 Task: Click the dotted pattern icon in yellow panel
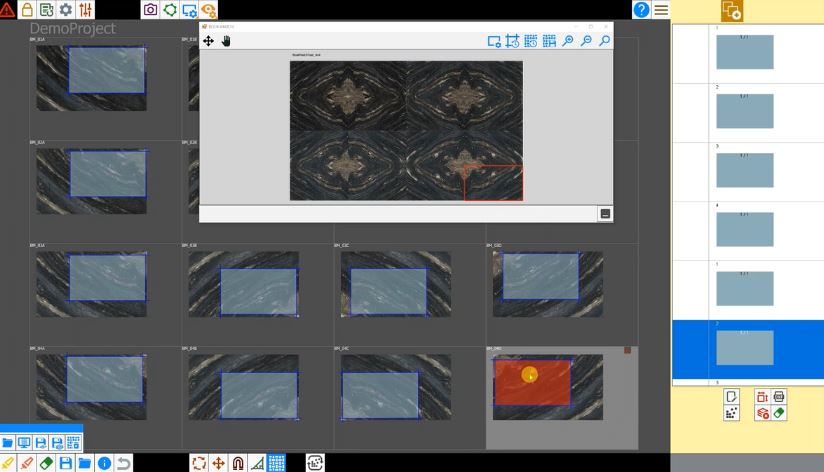point(731,413)
